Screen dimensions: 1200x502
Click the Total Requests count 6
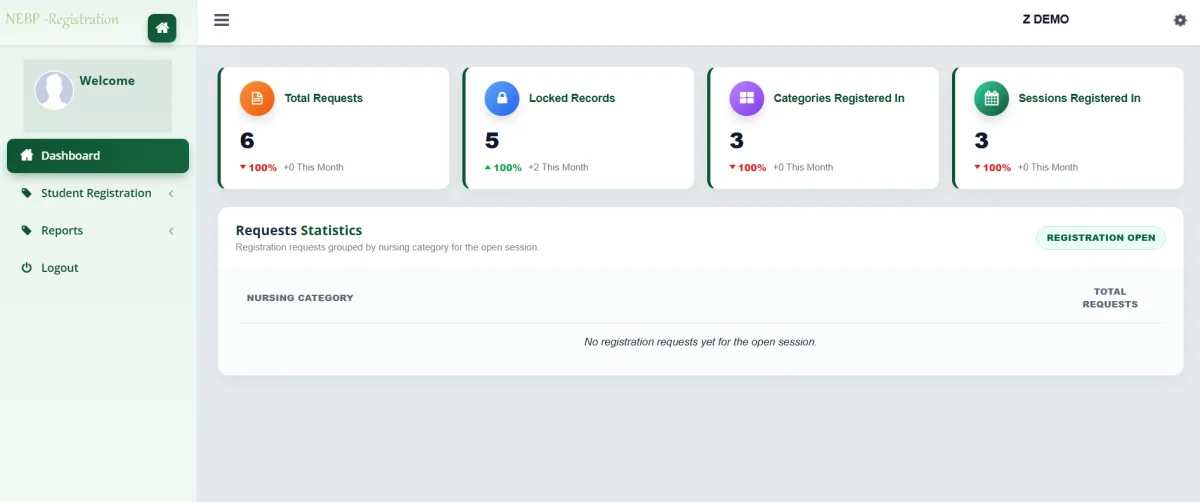click(247, 141)
